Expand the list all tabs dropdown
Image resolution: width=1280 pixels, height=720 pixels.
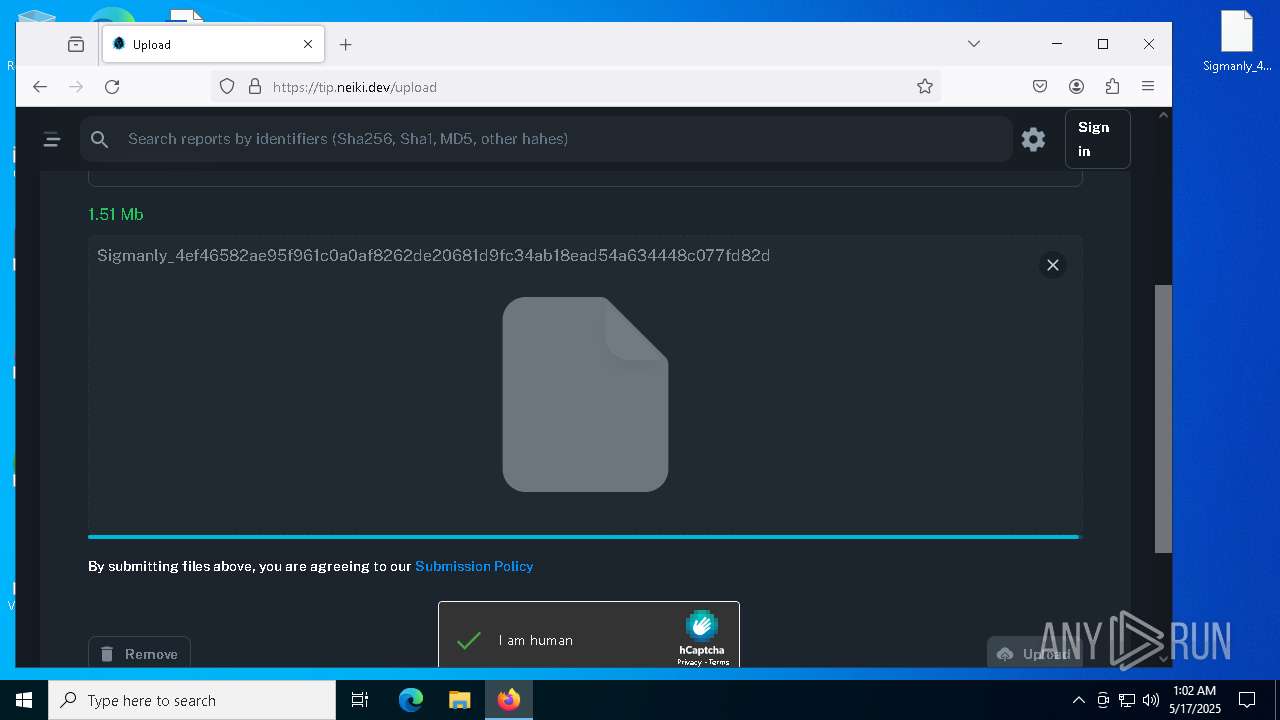point(974,44)
